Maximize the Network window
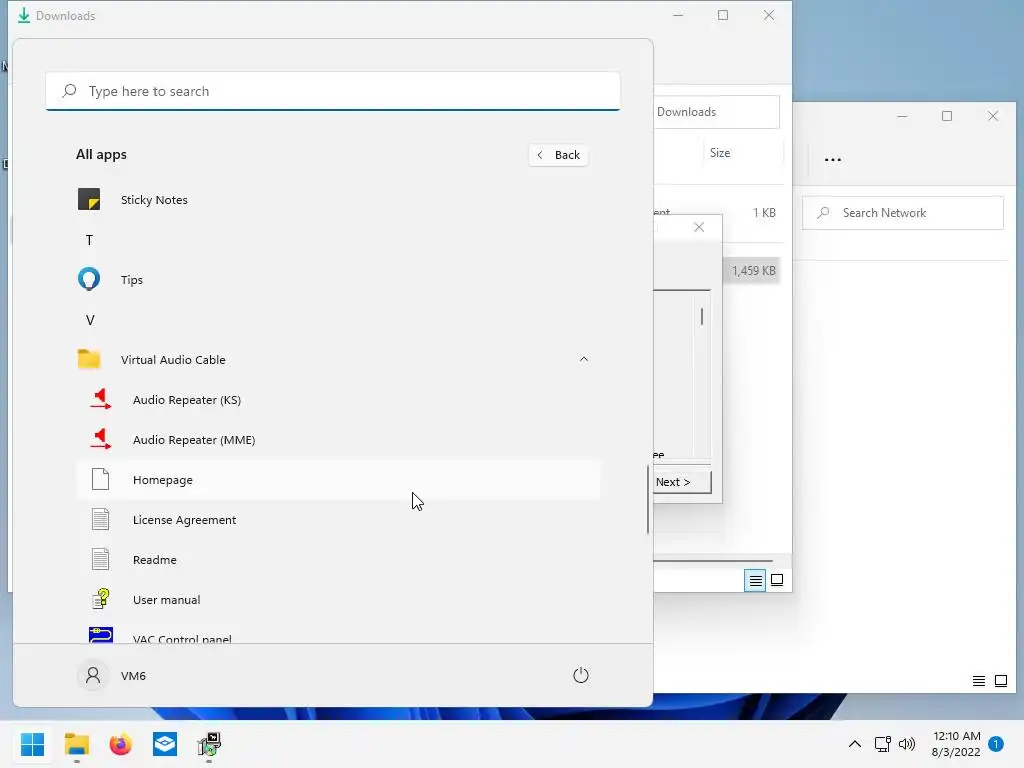The image size is (1024, 768). point(947,116)
